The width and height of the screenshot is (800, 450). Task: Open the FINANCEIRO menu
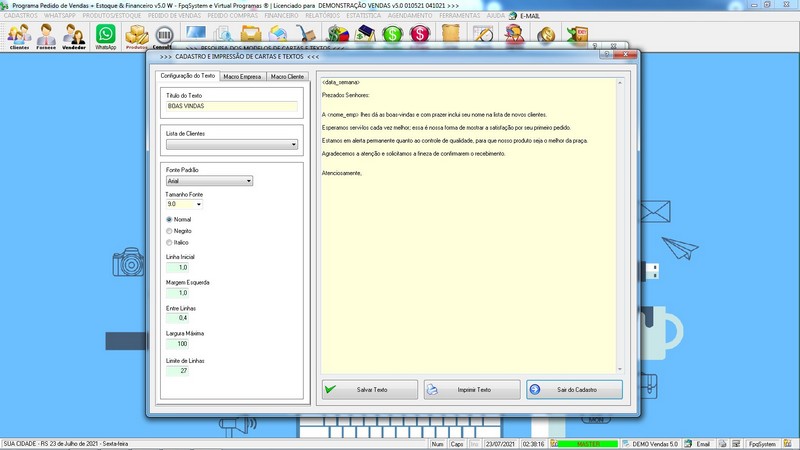pos(282,16)
